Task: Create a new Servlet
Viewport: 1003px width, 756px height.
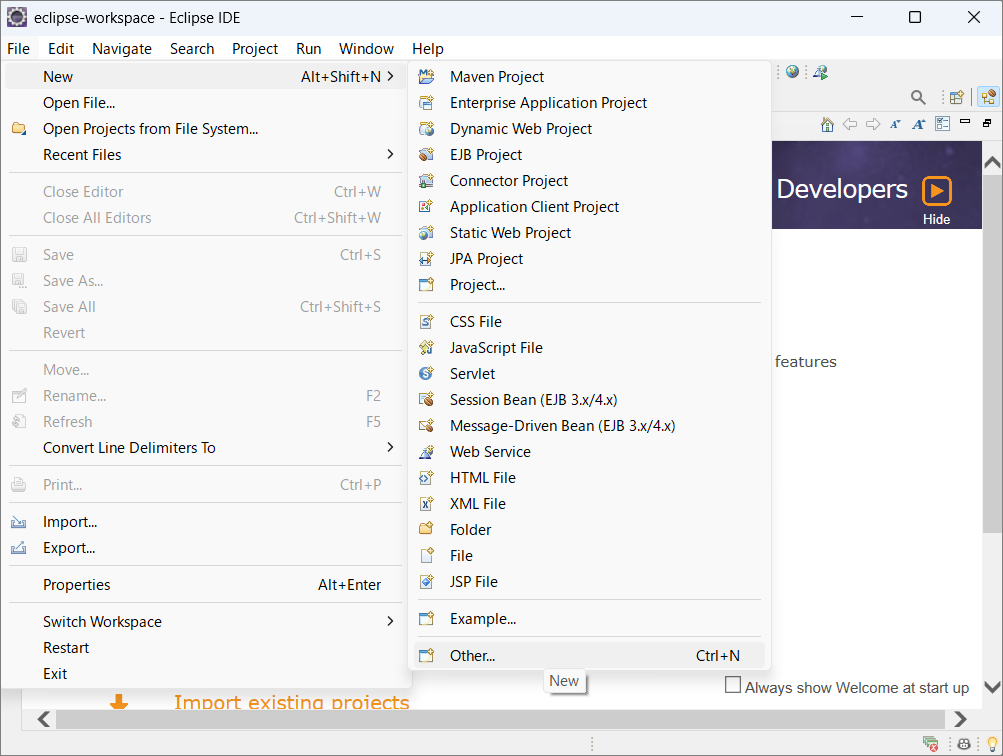Action: [x=588, y=374]
